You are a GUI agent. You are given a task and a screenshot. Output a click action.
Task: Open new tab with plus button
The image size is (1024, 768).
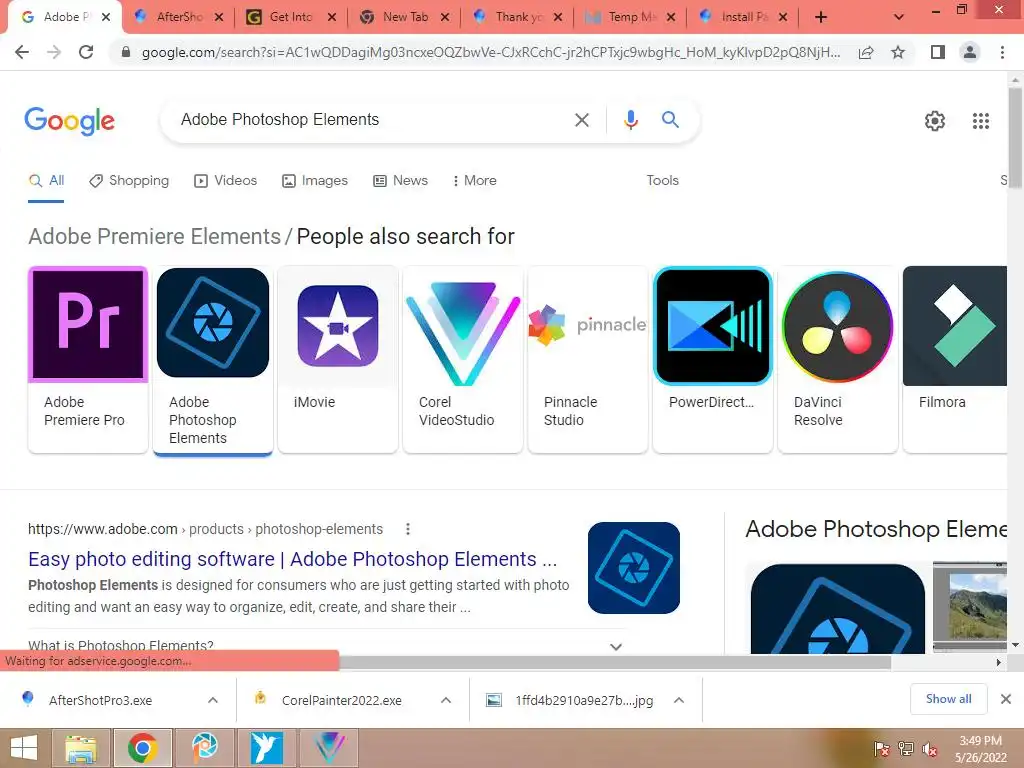coord(821,18)
